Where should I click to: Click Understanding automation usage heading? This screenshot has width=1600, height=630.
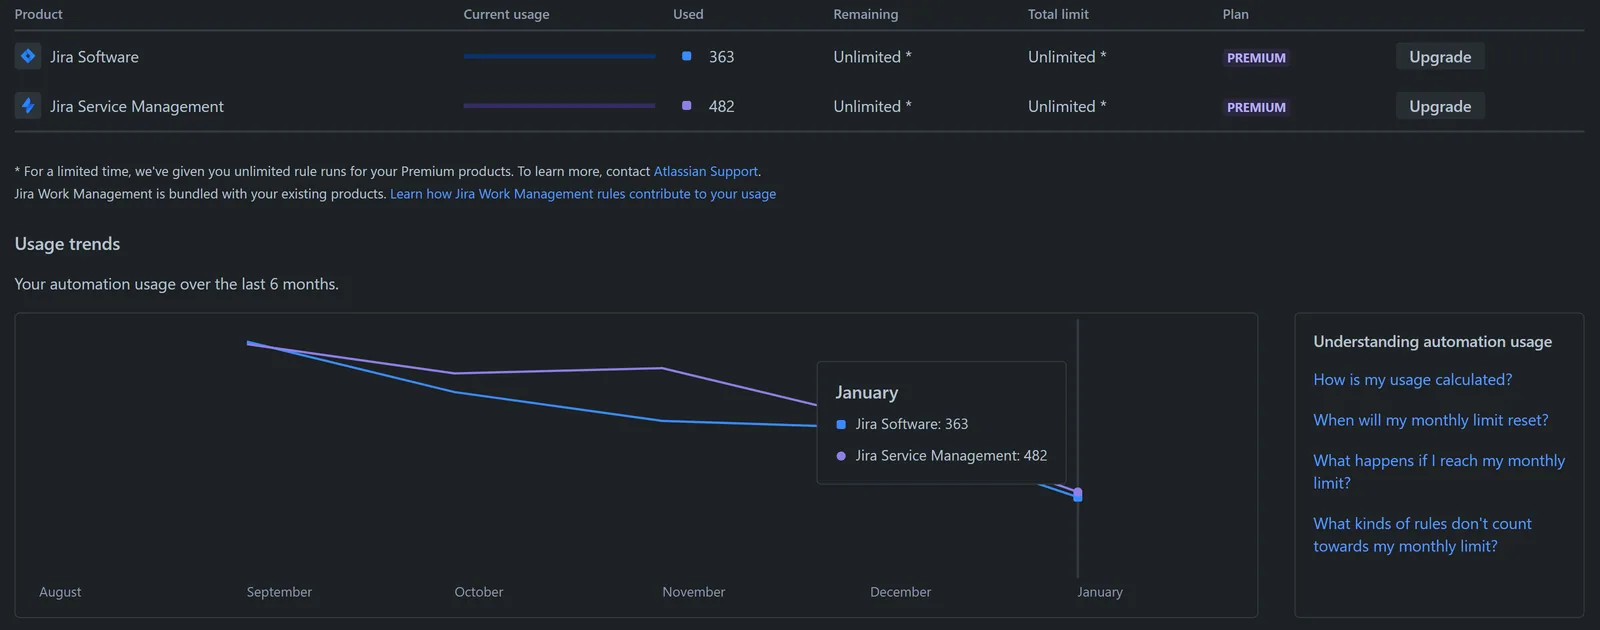pyautogui.click(x=1432, y=342)
